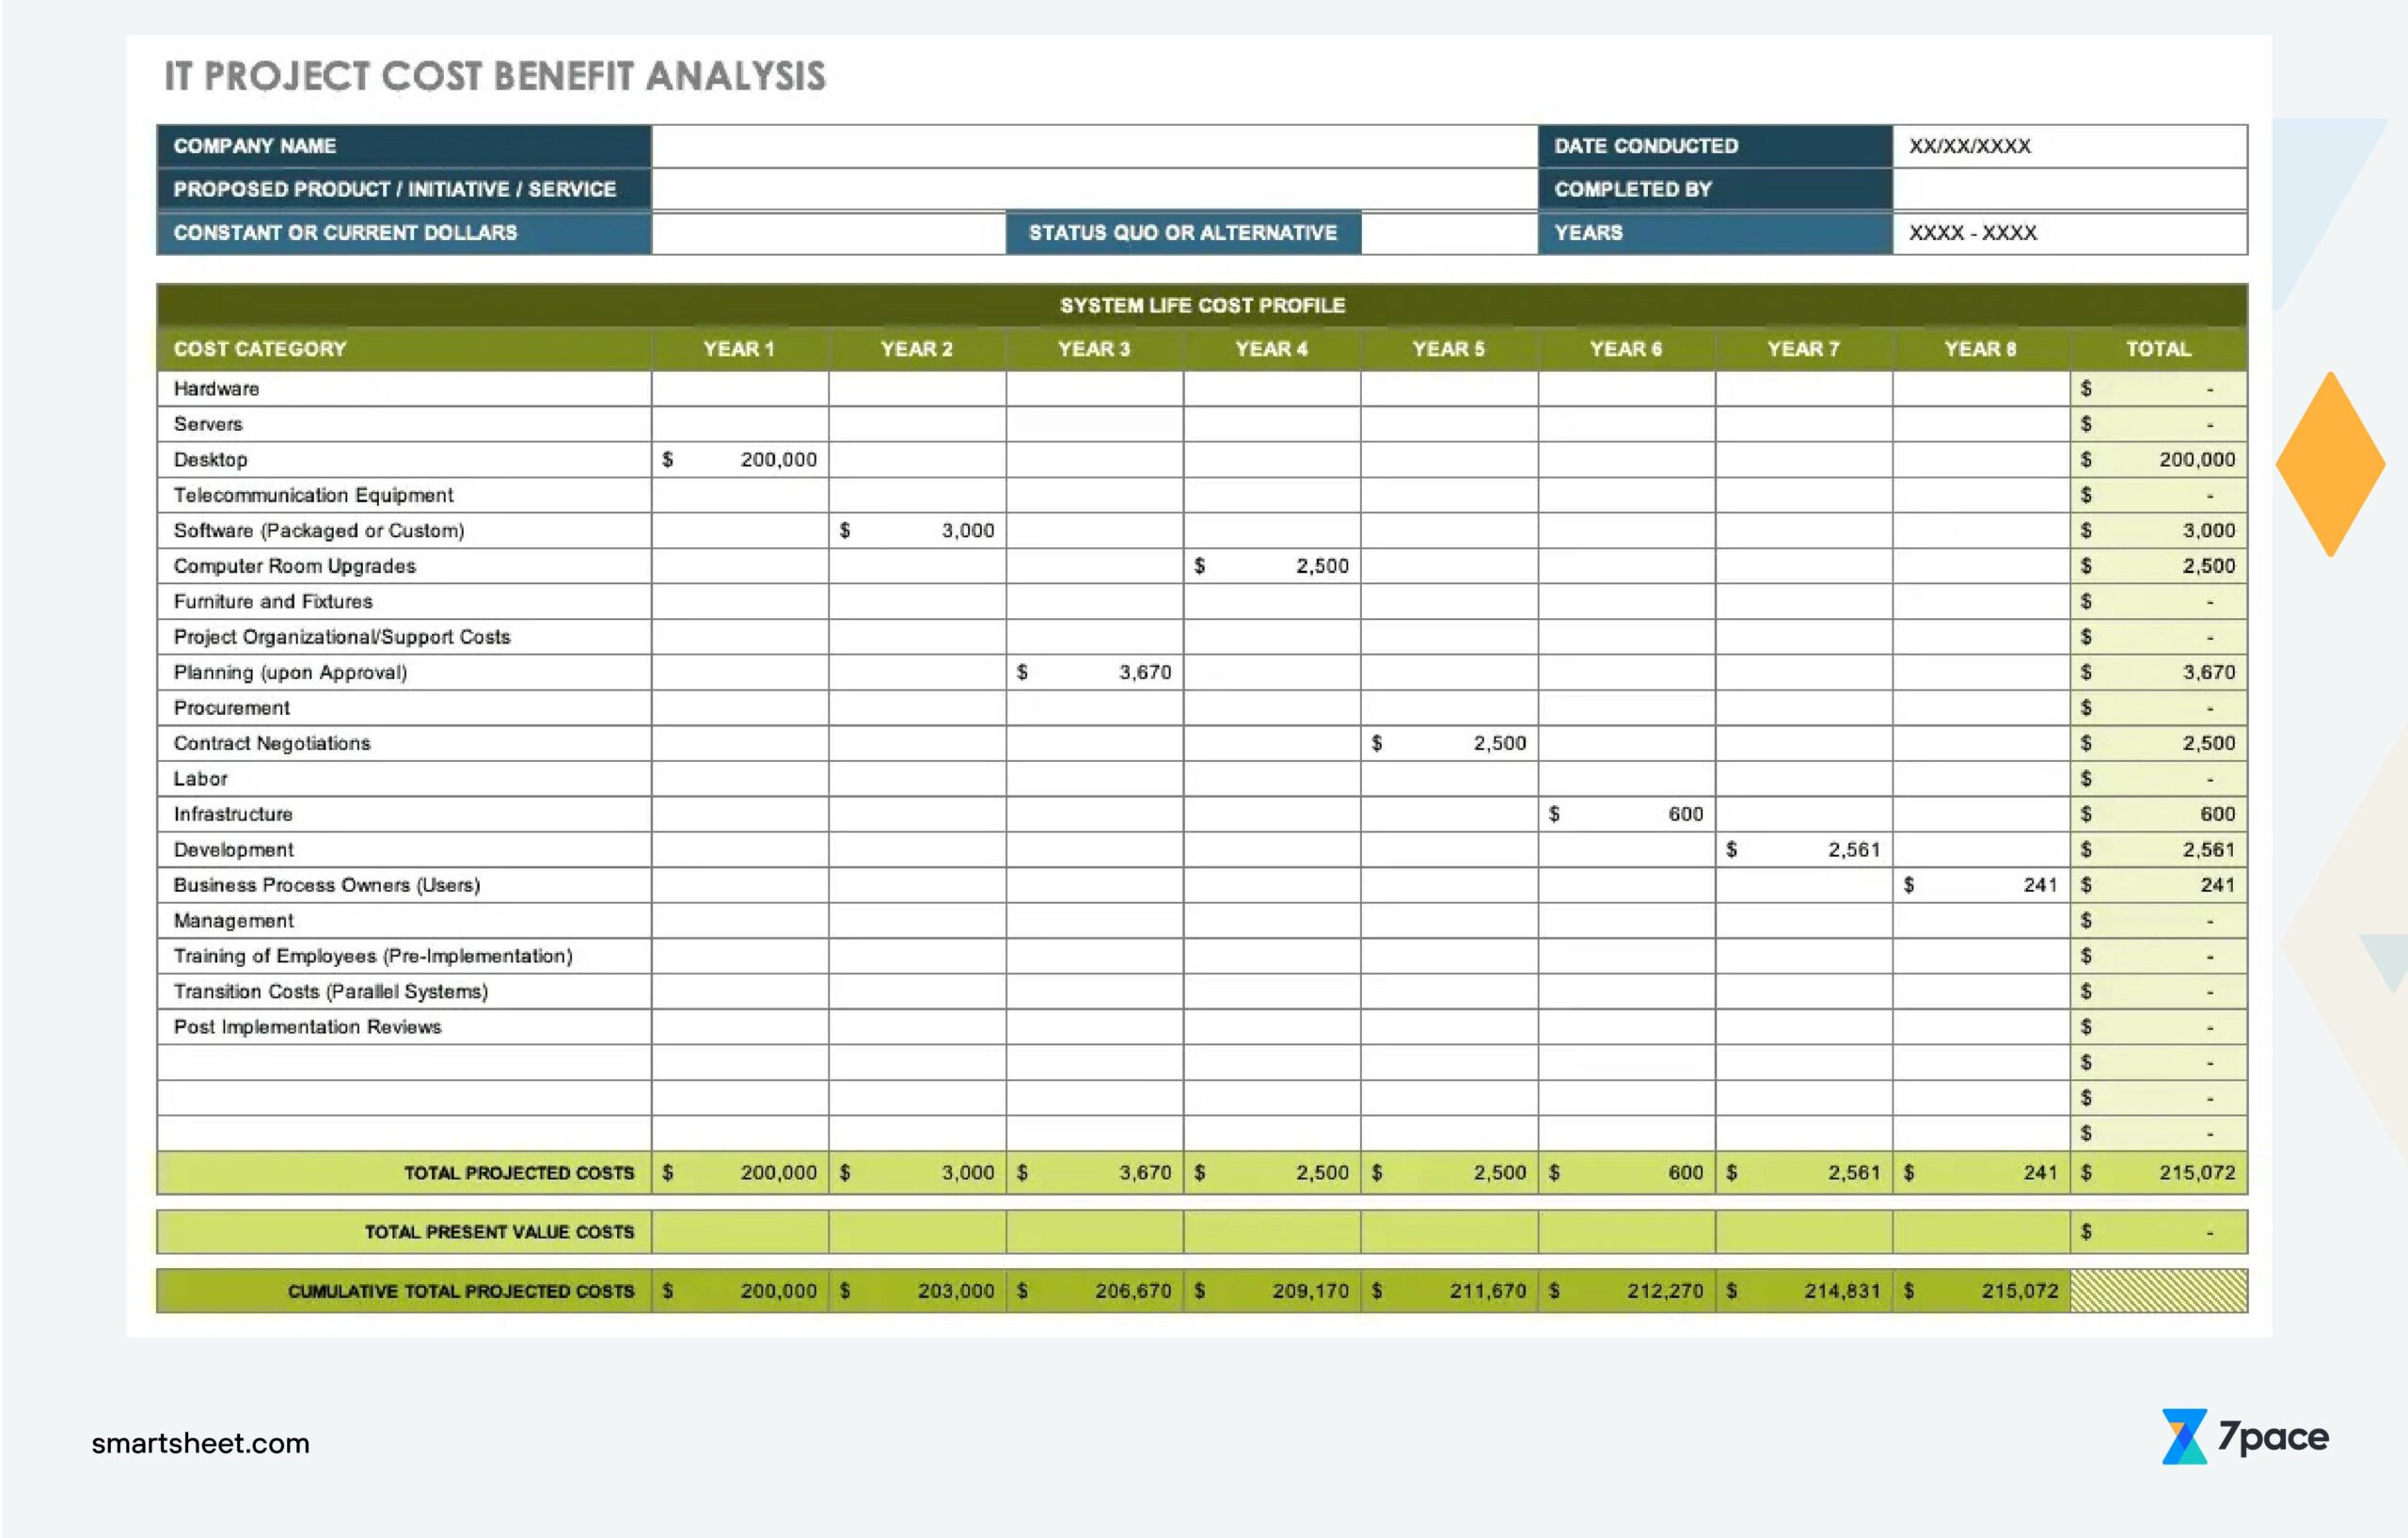This screenshot has width=2408, height=1538.
Task: Select Infrastructure Year 6 cell 600
Action: pyautogui.click(x=1626, y=814)
